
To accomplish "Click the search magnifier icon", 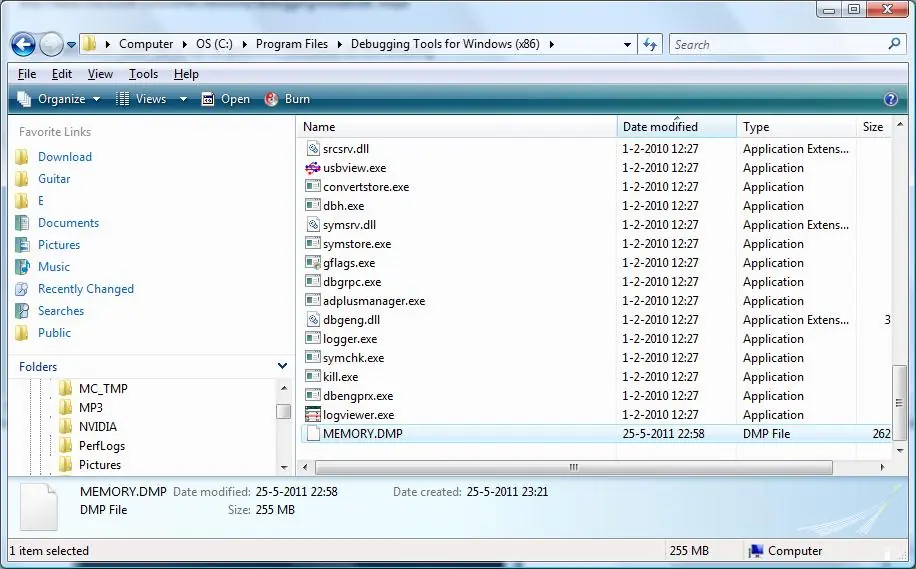I will [x=894, y=44].
